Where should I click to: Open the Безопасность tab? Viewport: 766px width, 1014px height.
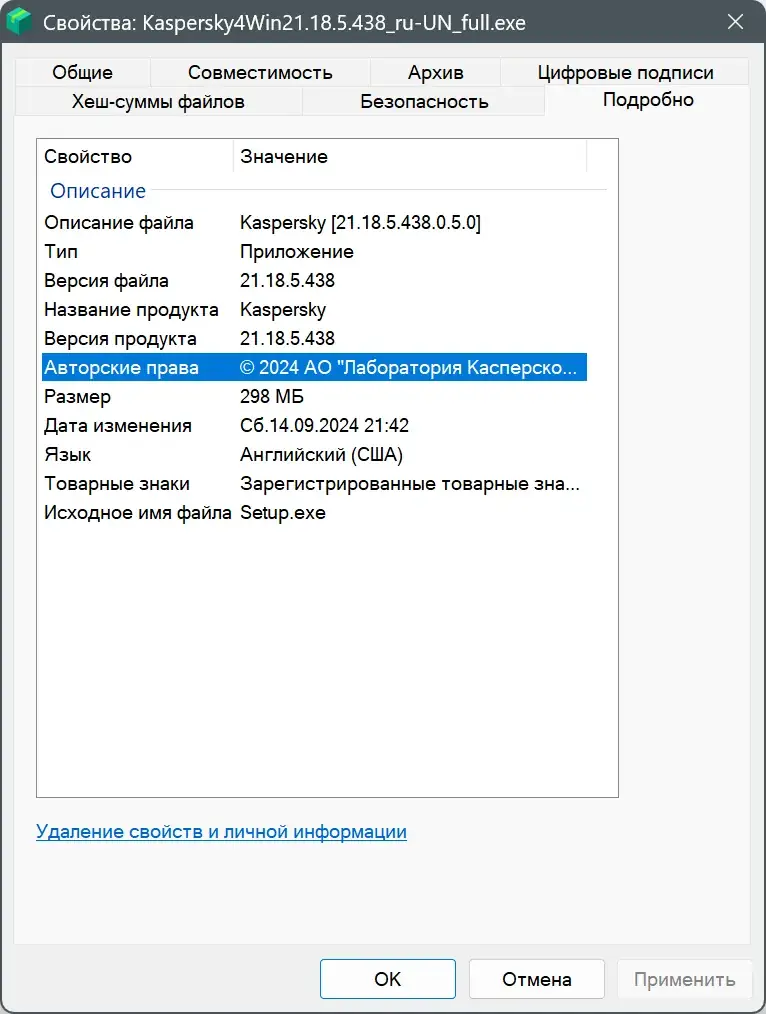[x=424, y=102]
